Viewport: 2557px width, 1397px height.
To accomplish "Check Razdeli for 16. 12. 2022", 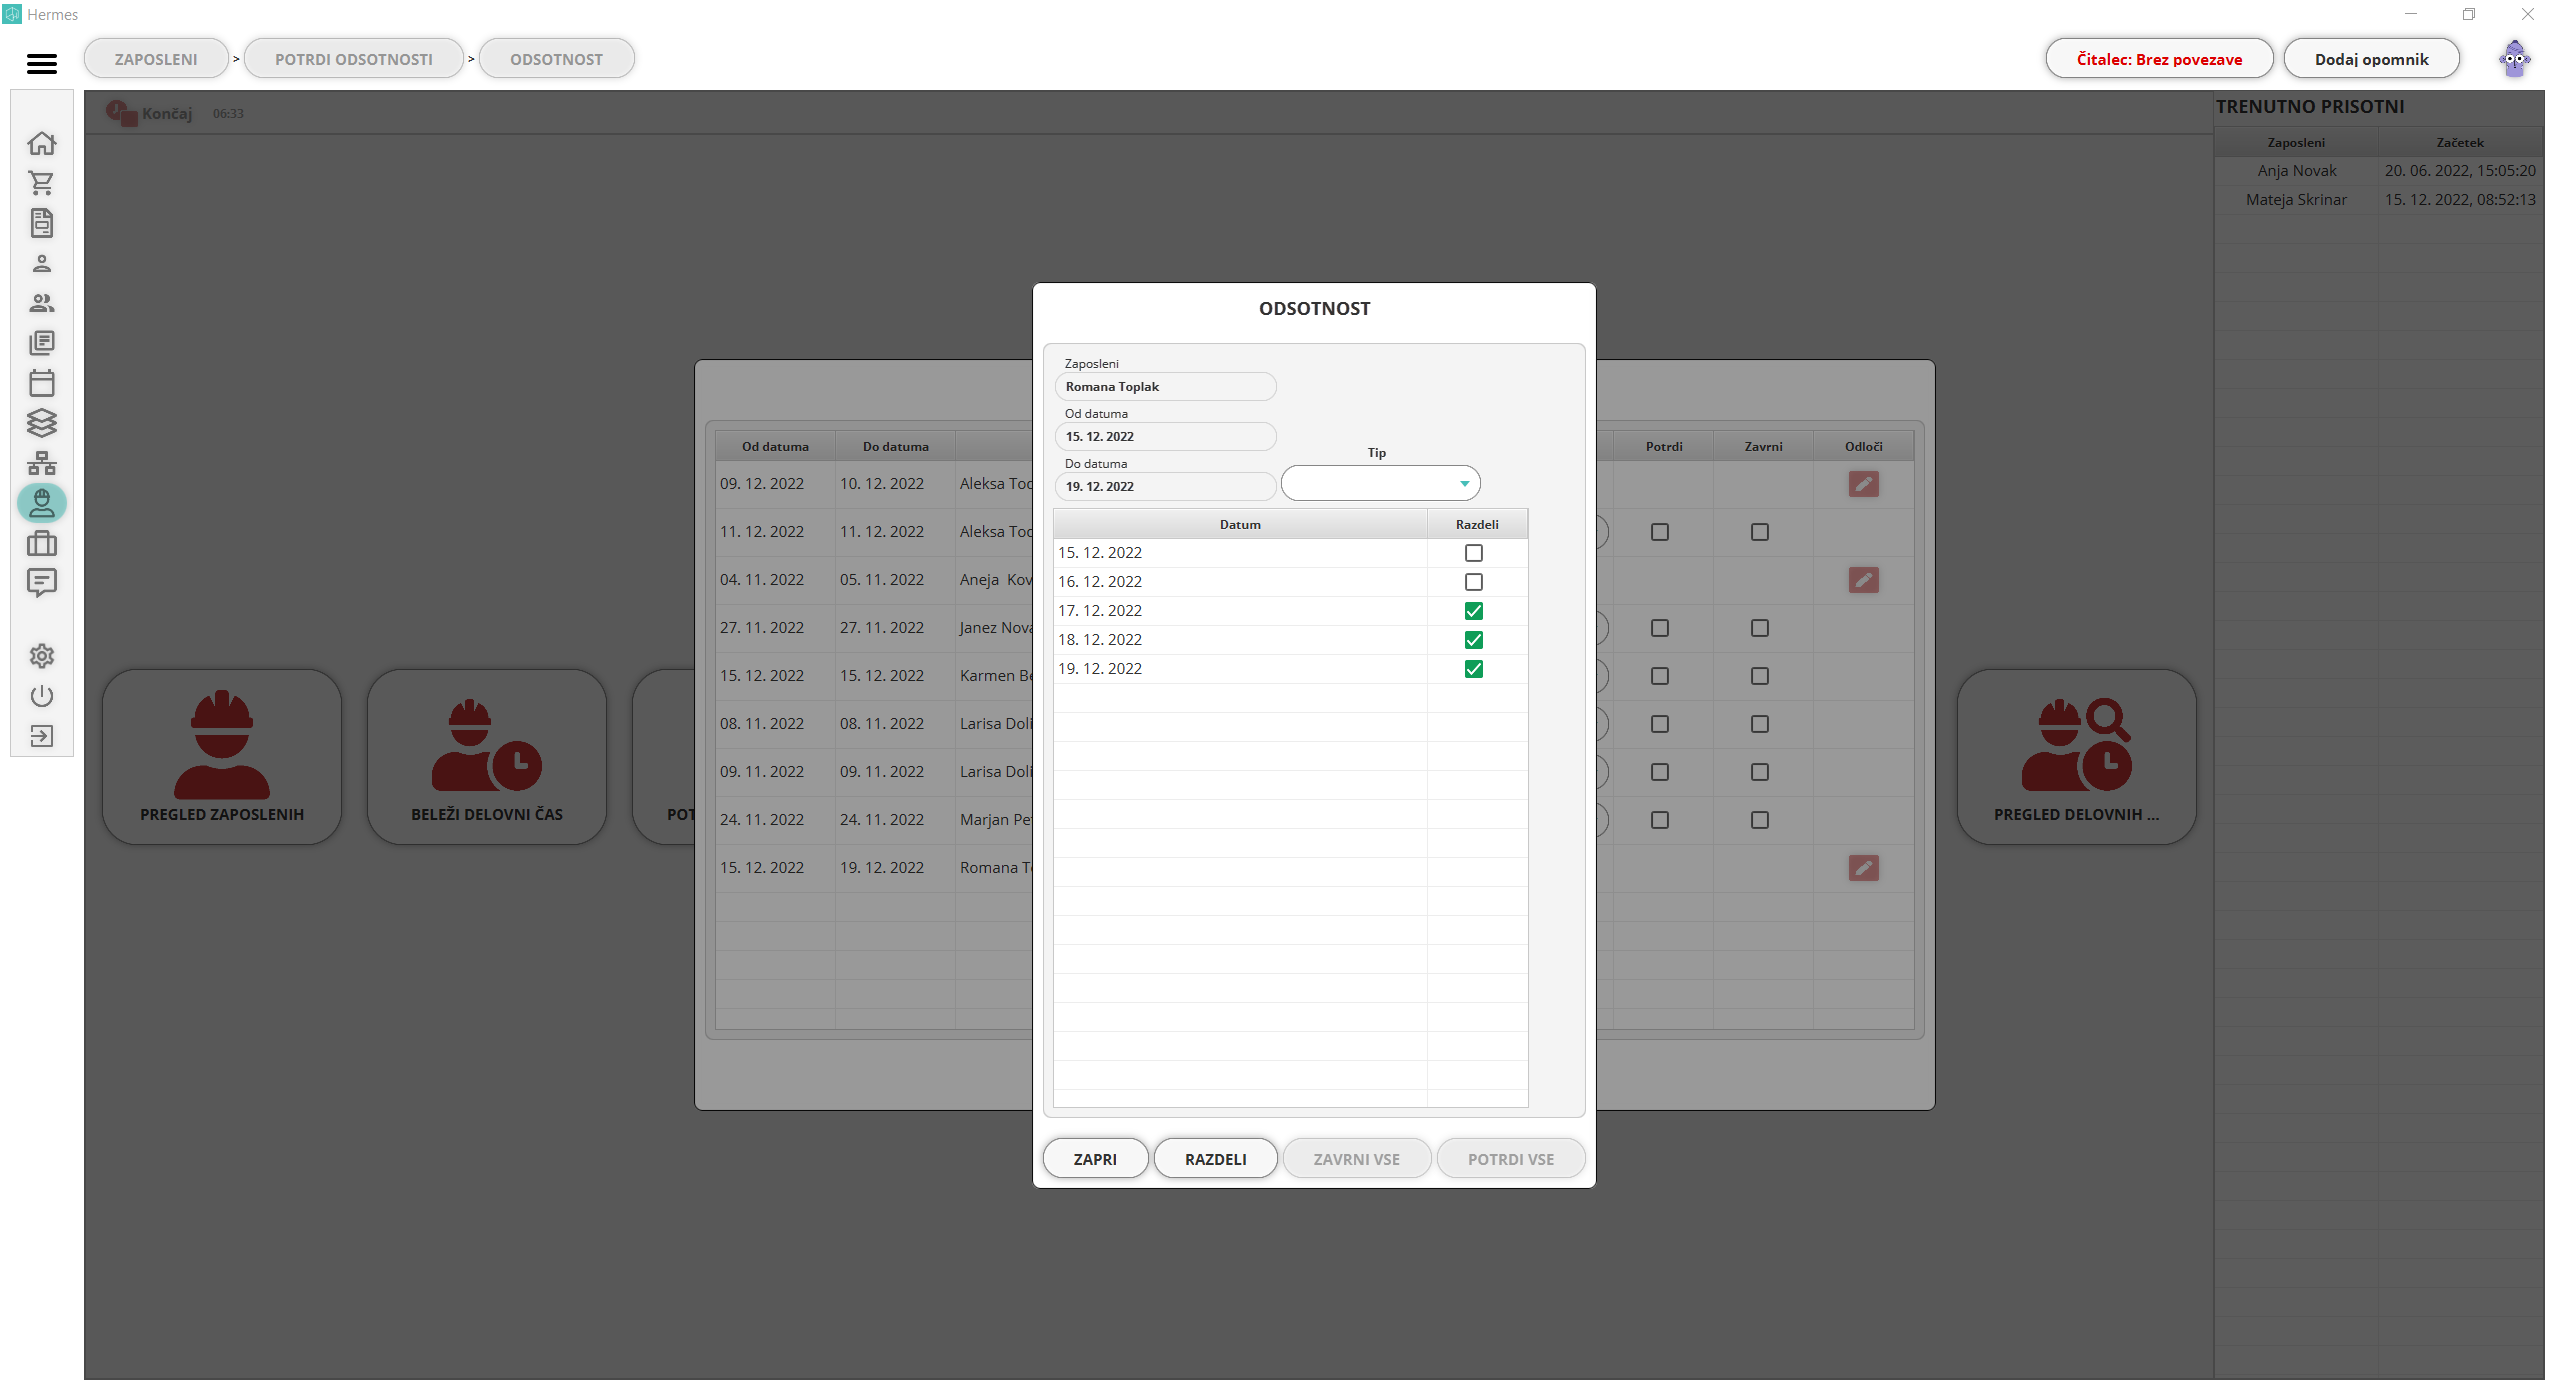I will 1473,582.
